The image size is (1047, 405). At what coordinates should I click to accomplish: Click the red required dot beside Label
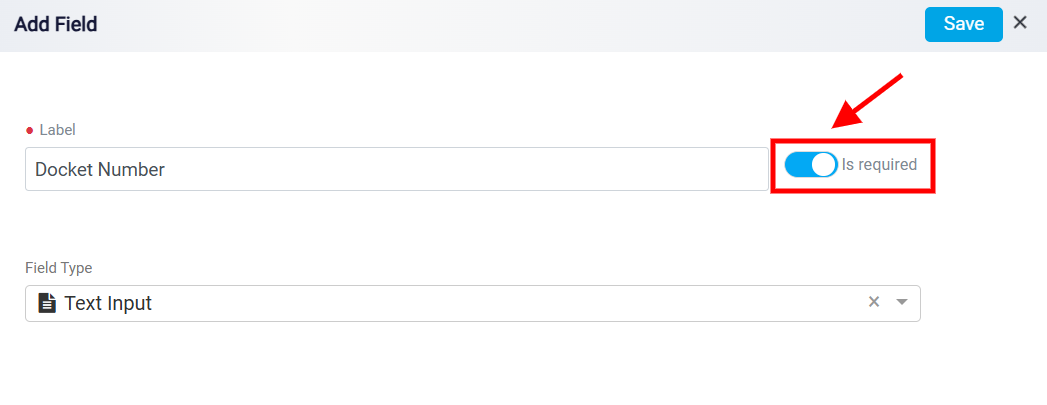(29, 130)
